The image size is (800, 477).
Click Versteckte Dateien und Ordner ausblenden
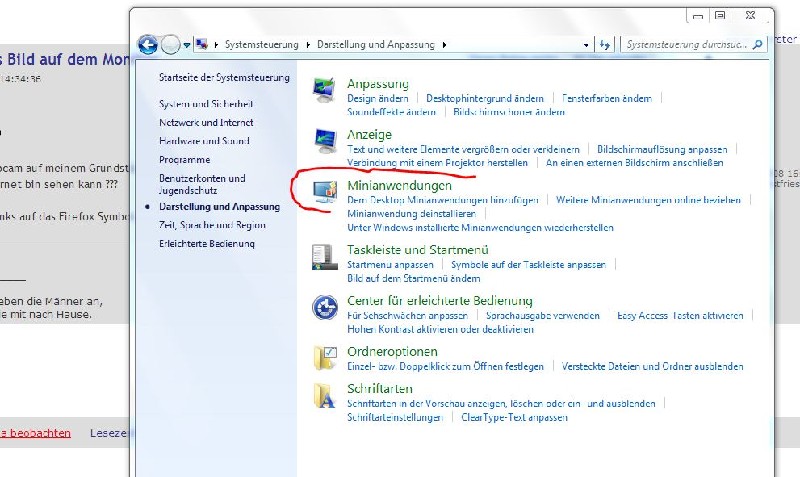pos(652,367)
